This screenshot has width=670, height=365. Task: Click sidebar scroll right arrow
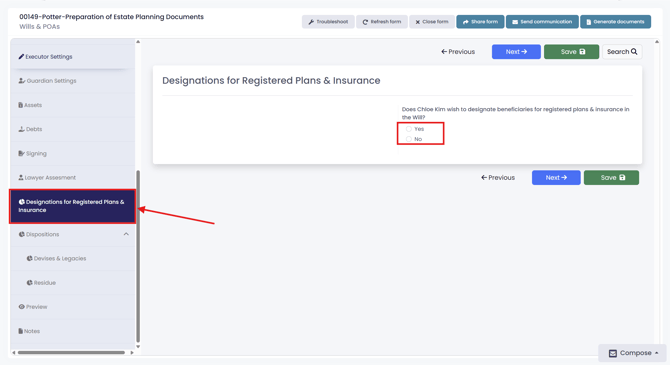132,353
